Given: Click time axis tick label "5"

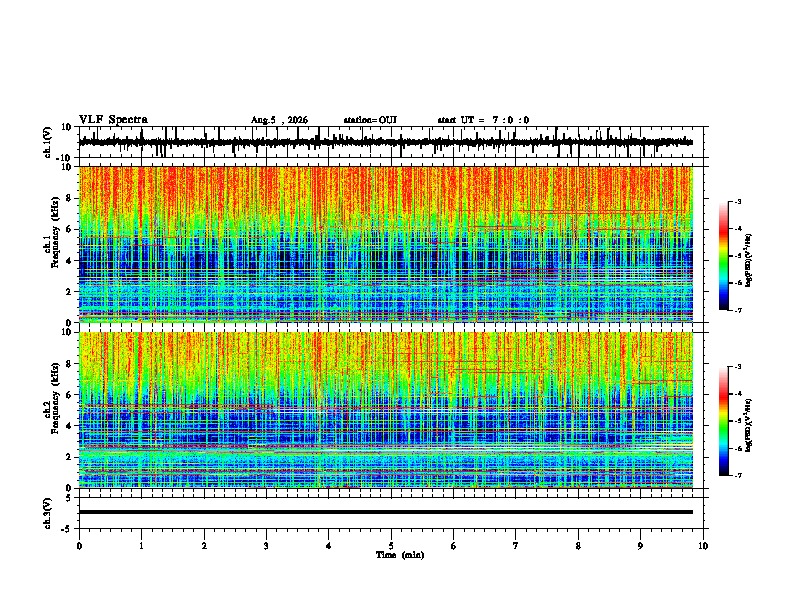Looking at the screenshot, I should 391,546.
